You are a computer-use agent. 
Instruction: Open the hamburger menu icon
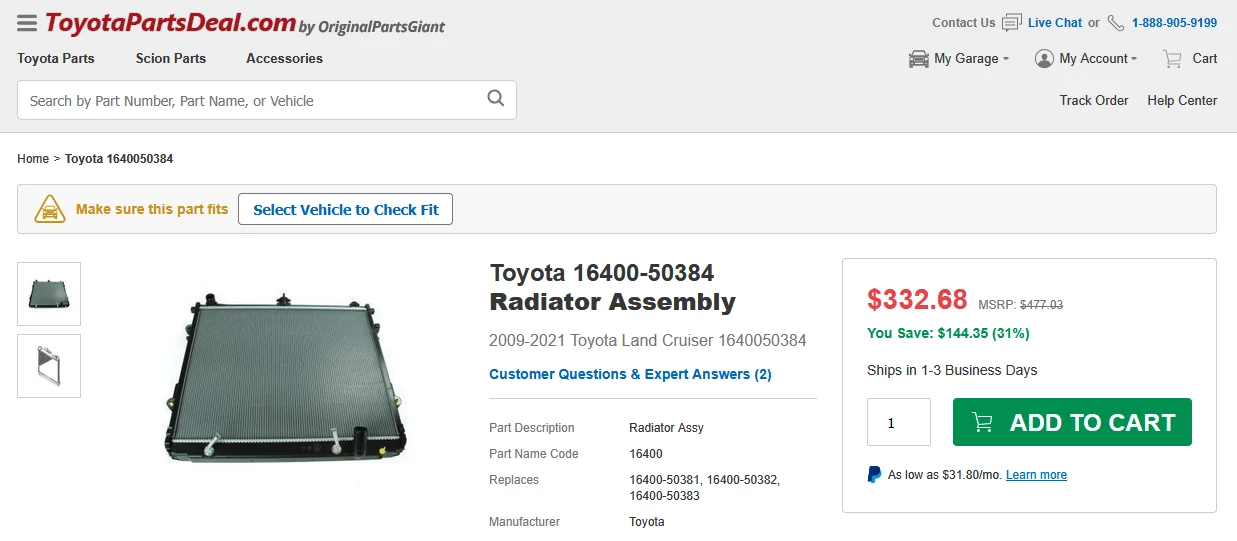click(27, 23)
